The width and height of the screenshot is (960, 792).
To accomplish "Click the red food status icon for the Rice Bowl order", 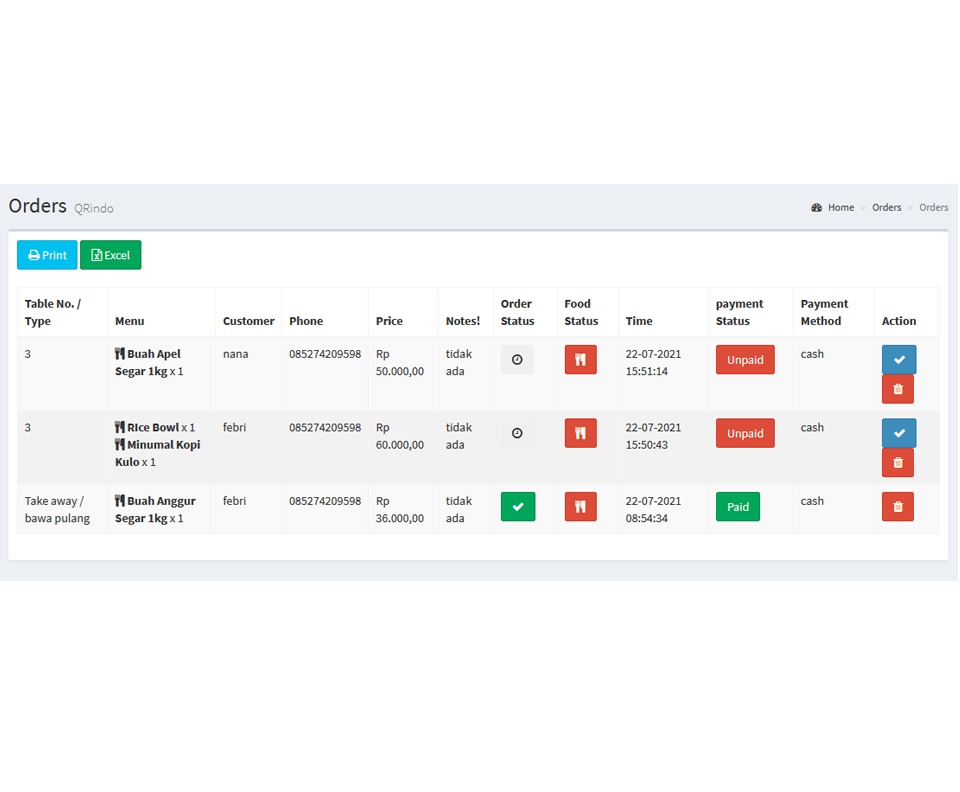I will click(x=580, y=433).
